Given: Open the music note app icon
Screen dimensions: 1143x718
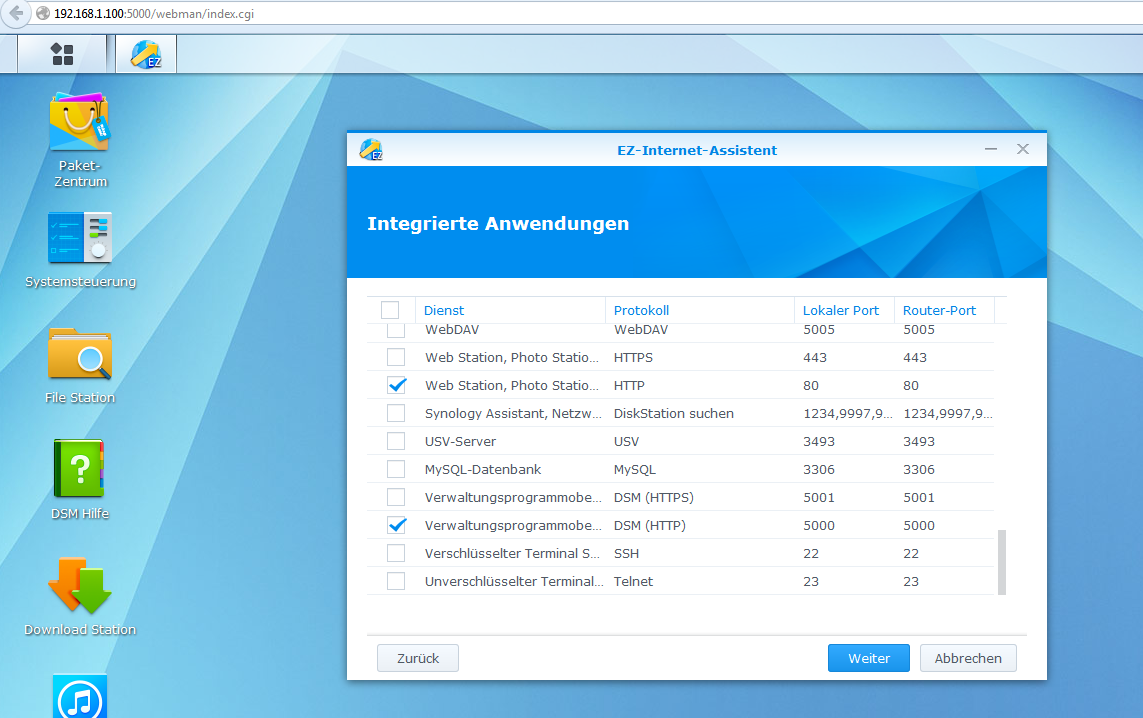Looking at the screenshot, I should tap(80, 697).
